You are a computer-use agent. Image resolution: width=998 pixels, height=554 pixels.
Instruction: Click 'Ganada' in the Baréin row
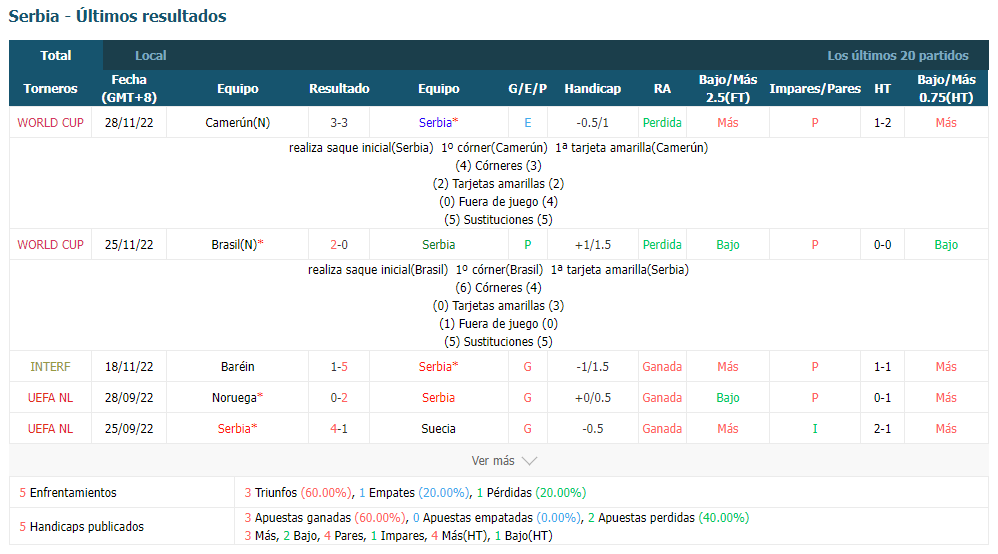click(662, 367)
